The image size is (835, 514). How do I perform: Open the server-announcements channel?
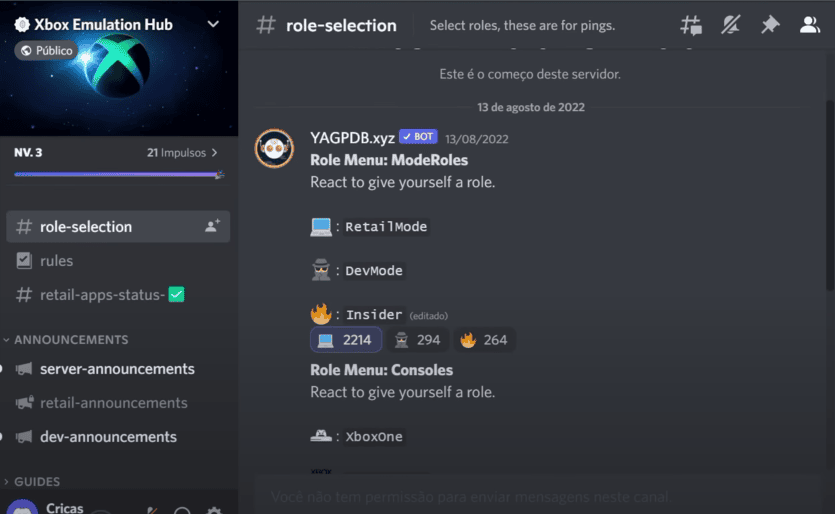click(x=117, y=369)
